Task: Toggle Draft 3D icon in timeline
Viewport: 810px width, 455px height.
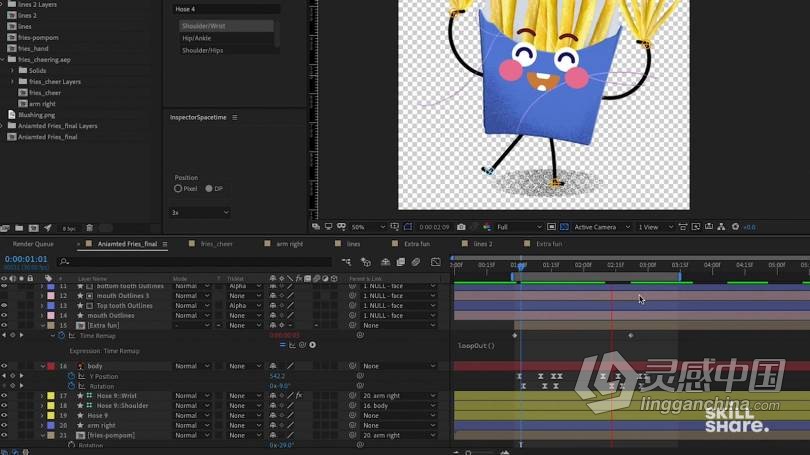Action: [x=366, y=262]
